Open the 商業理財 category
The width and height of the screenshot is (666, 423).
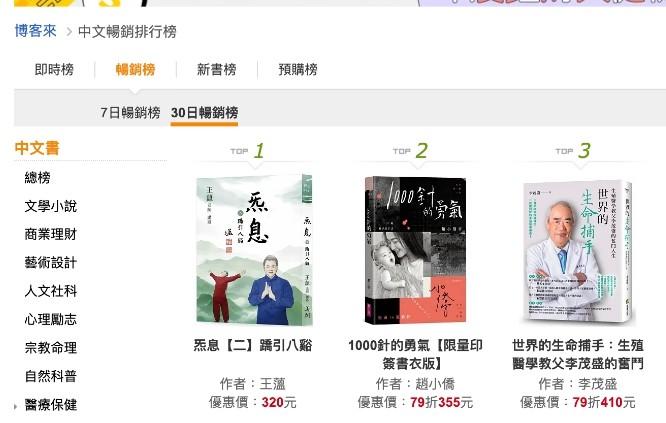coord(51,234)
